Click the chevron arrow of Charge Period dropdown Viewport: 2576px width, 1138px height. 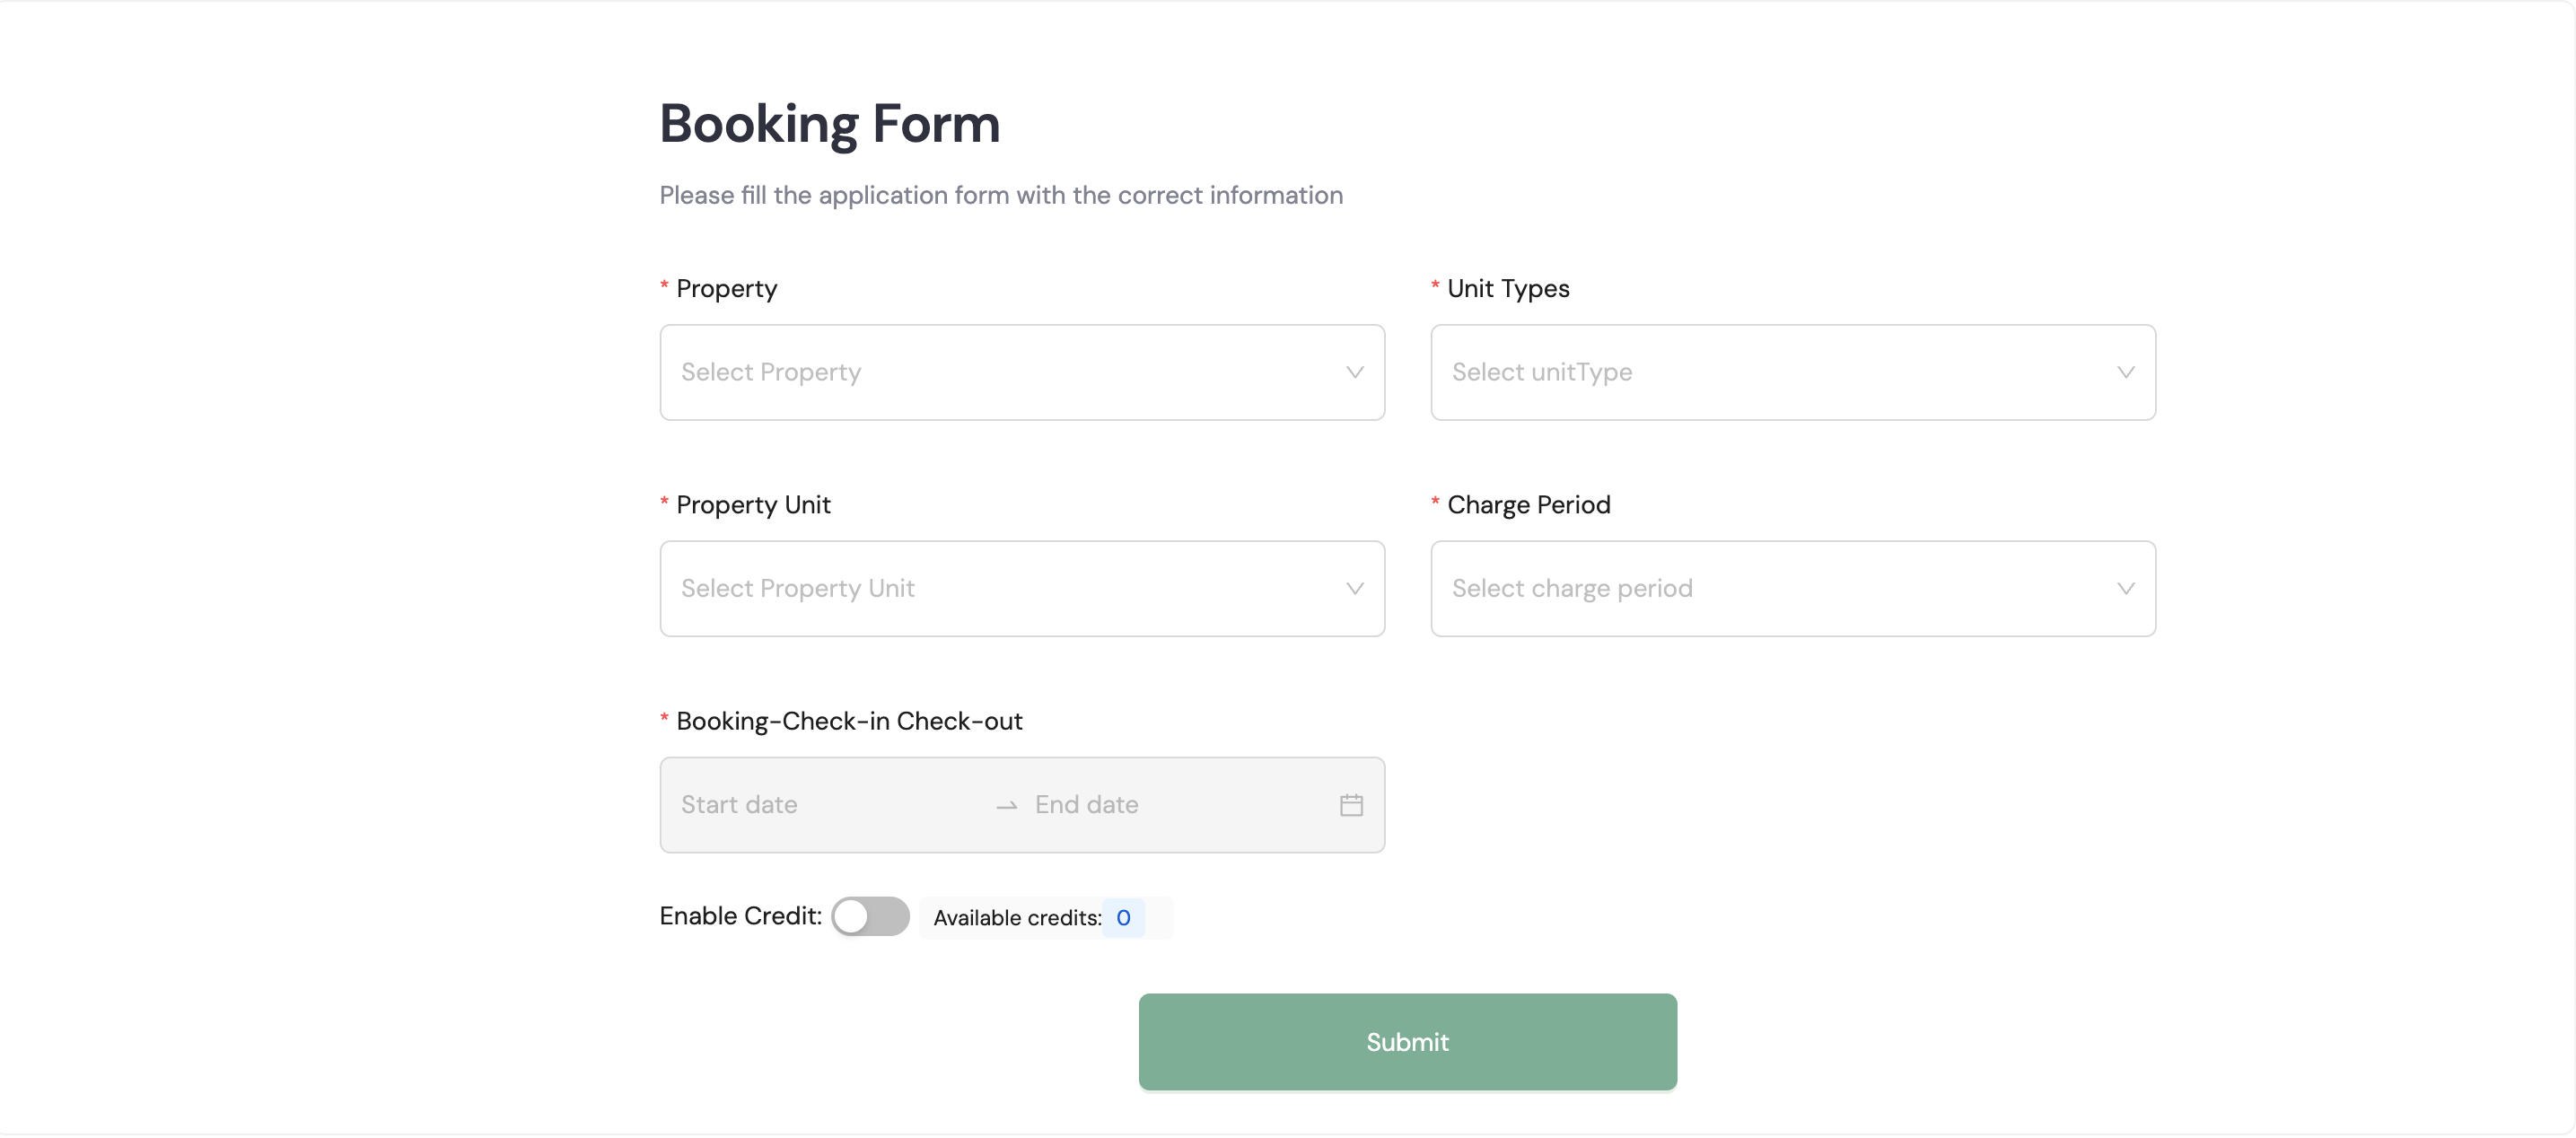(x=2125, y=588)
